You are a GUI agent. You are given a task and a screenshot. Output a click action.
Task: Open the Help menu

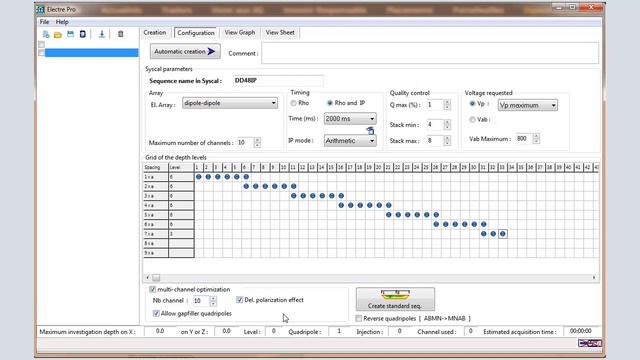coord(62,22)
